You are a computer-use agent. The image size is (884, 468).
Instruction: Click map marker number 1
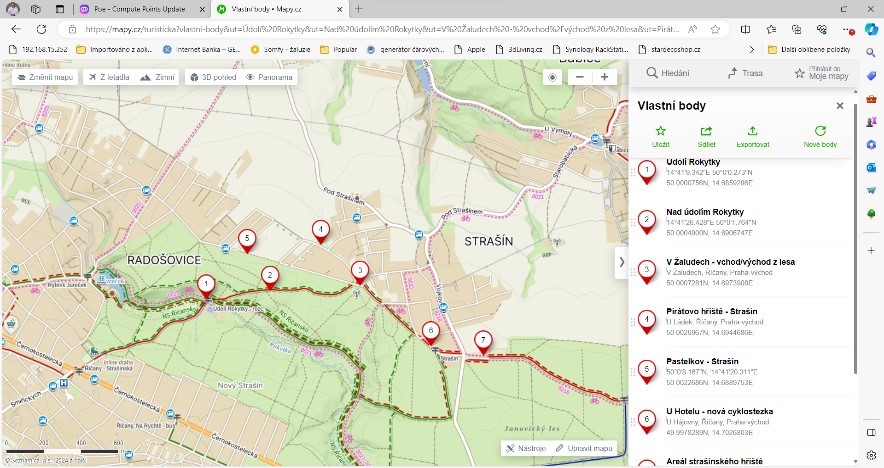tap(206, 286)
